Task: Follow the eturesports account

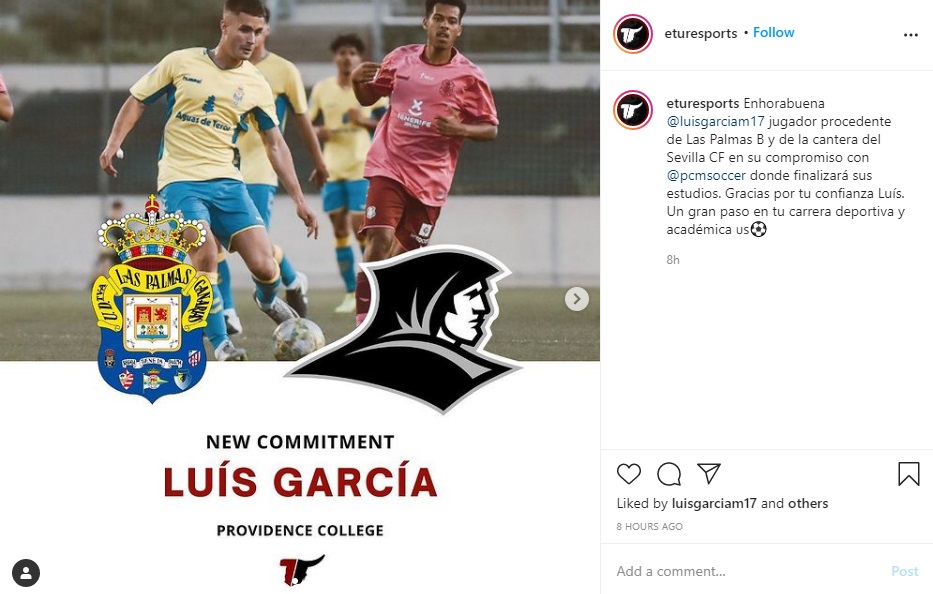Action: pyautogui.click(x=774, y=33)
